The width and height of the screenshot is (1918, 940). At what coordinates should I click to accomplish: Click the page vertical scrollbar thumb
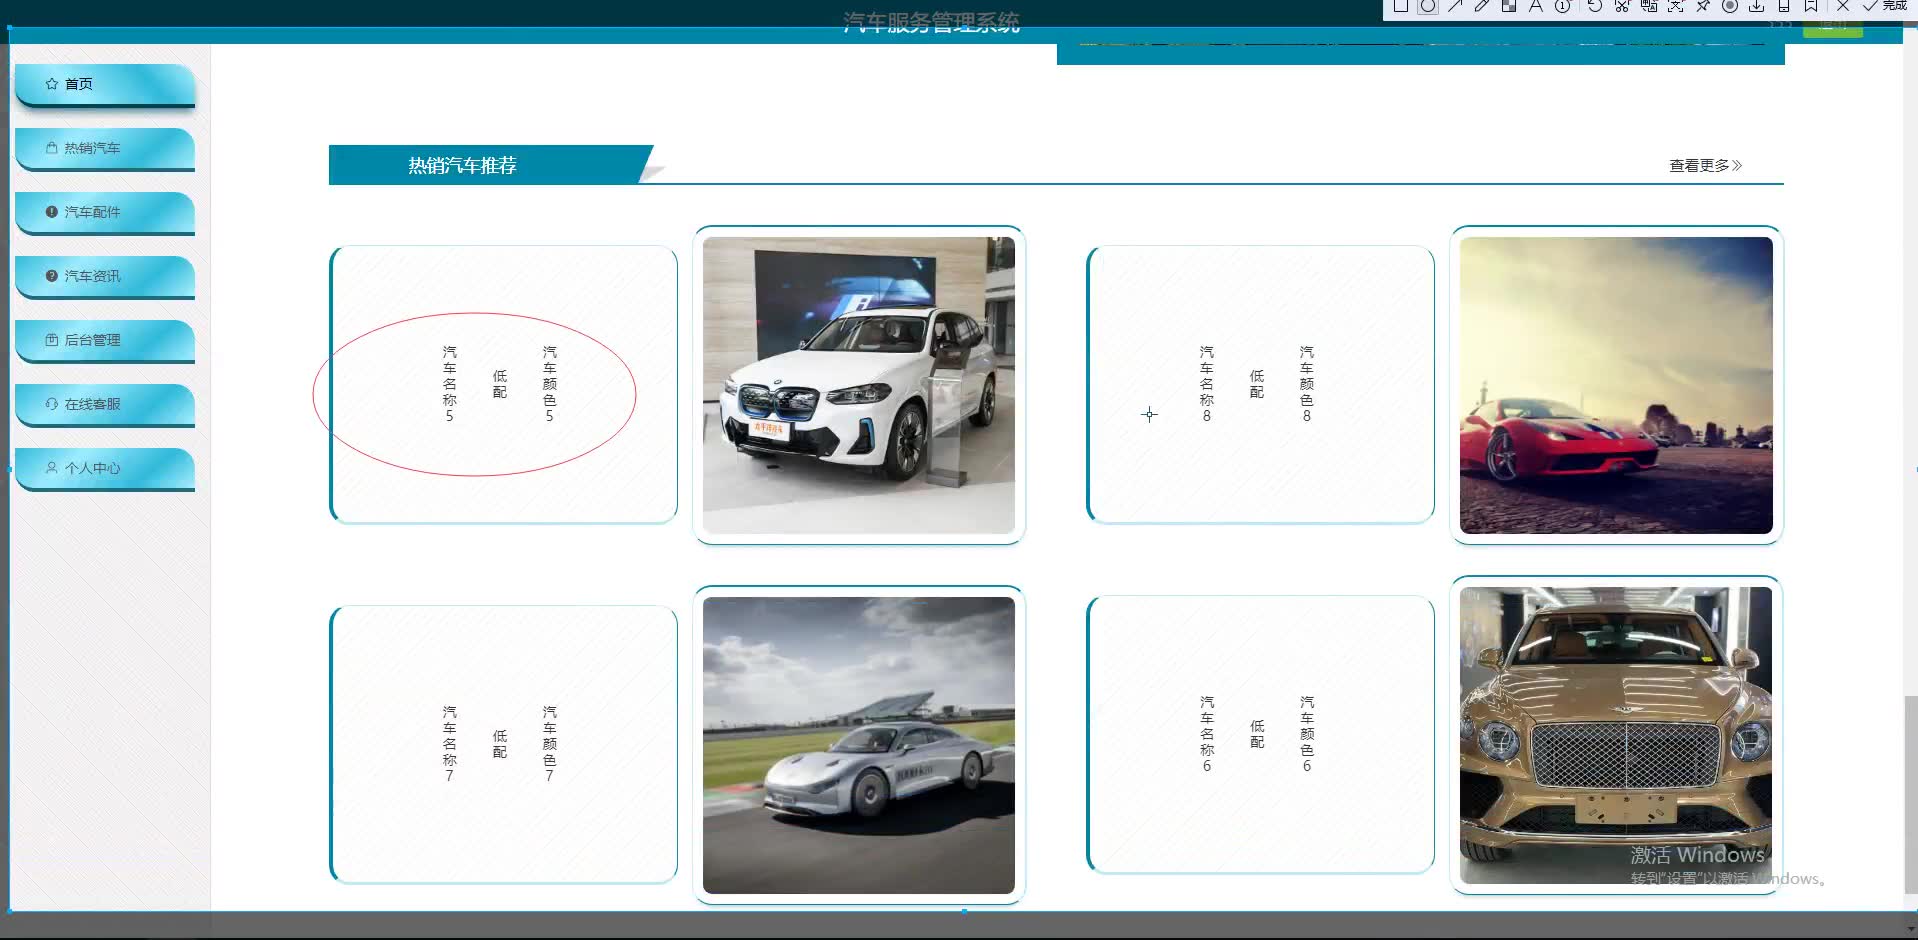click(x=1911, y=795)
